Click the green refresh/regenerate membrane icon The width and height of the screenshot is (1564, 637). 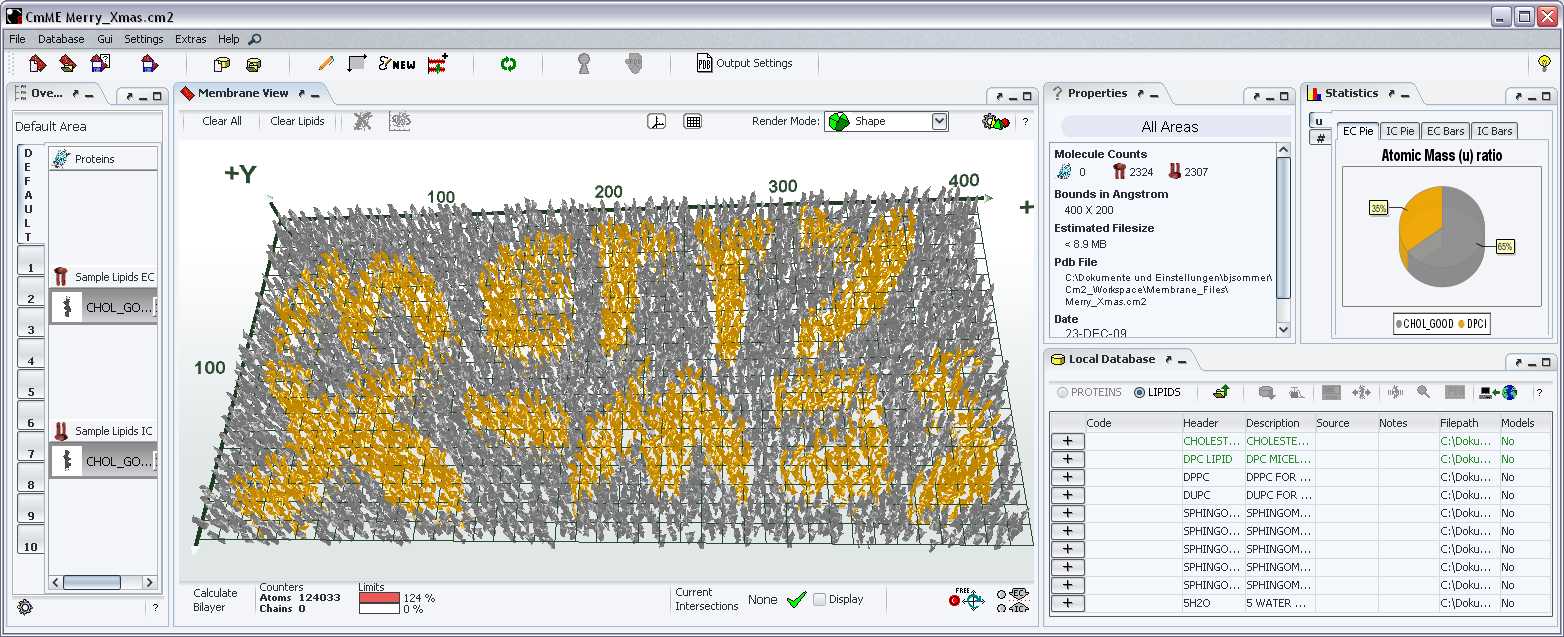(x=508, y=63)
